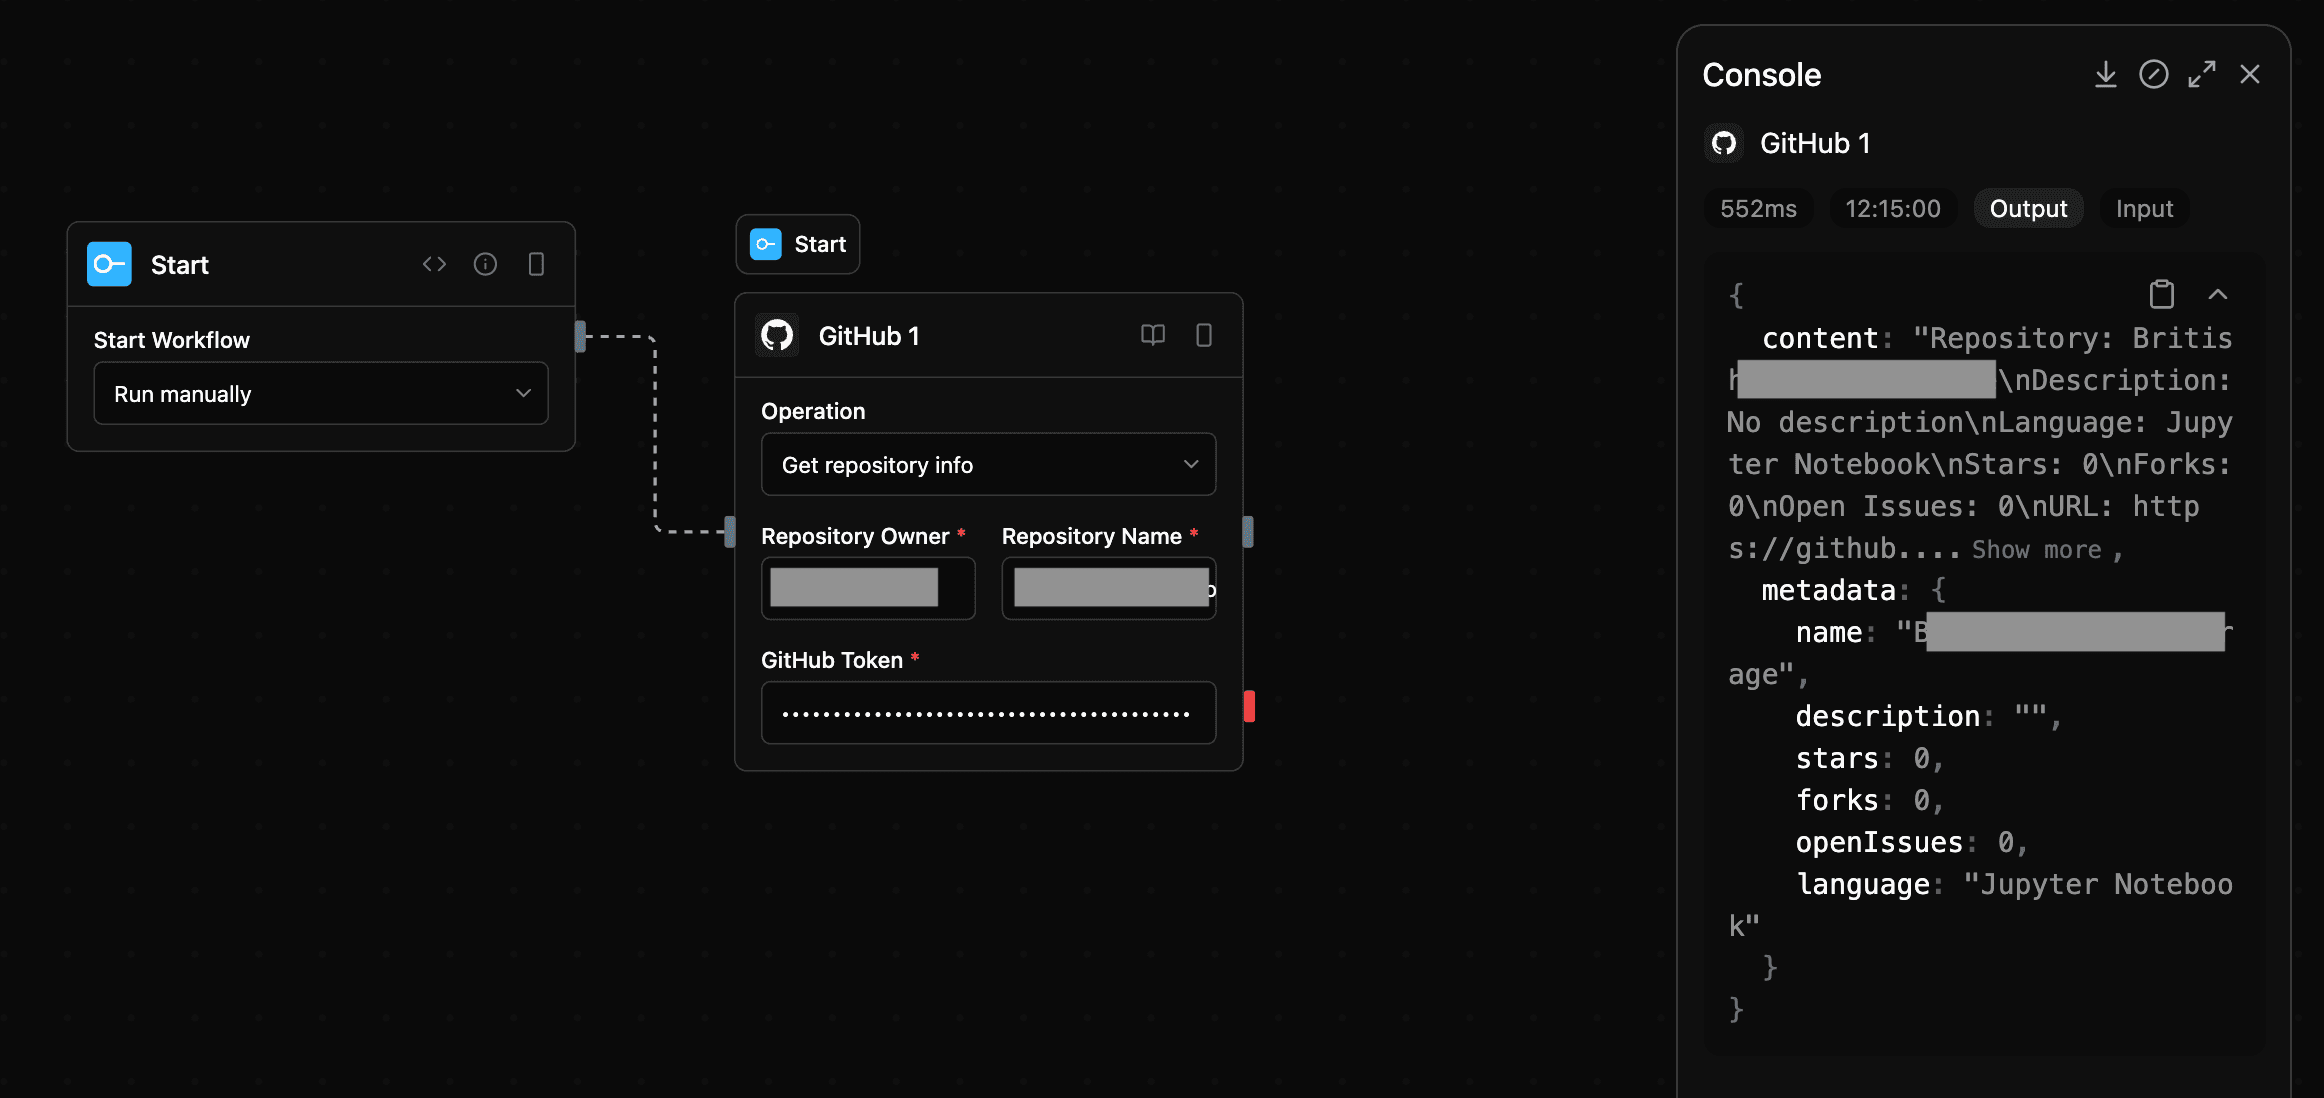The height and width of the screenshot is (1098, 2324).
Task: Click the key icon on the Start node
Action: point(108,264)
